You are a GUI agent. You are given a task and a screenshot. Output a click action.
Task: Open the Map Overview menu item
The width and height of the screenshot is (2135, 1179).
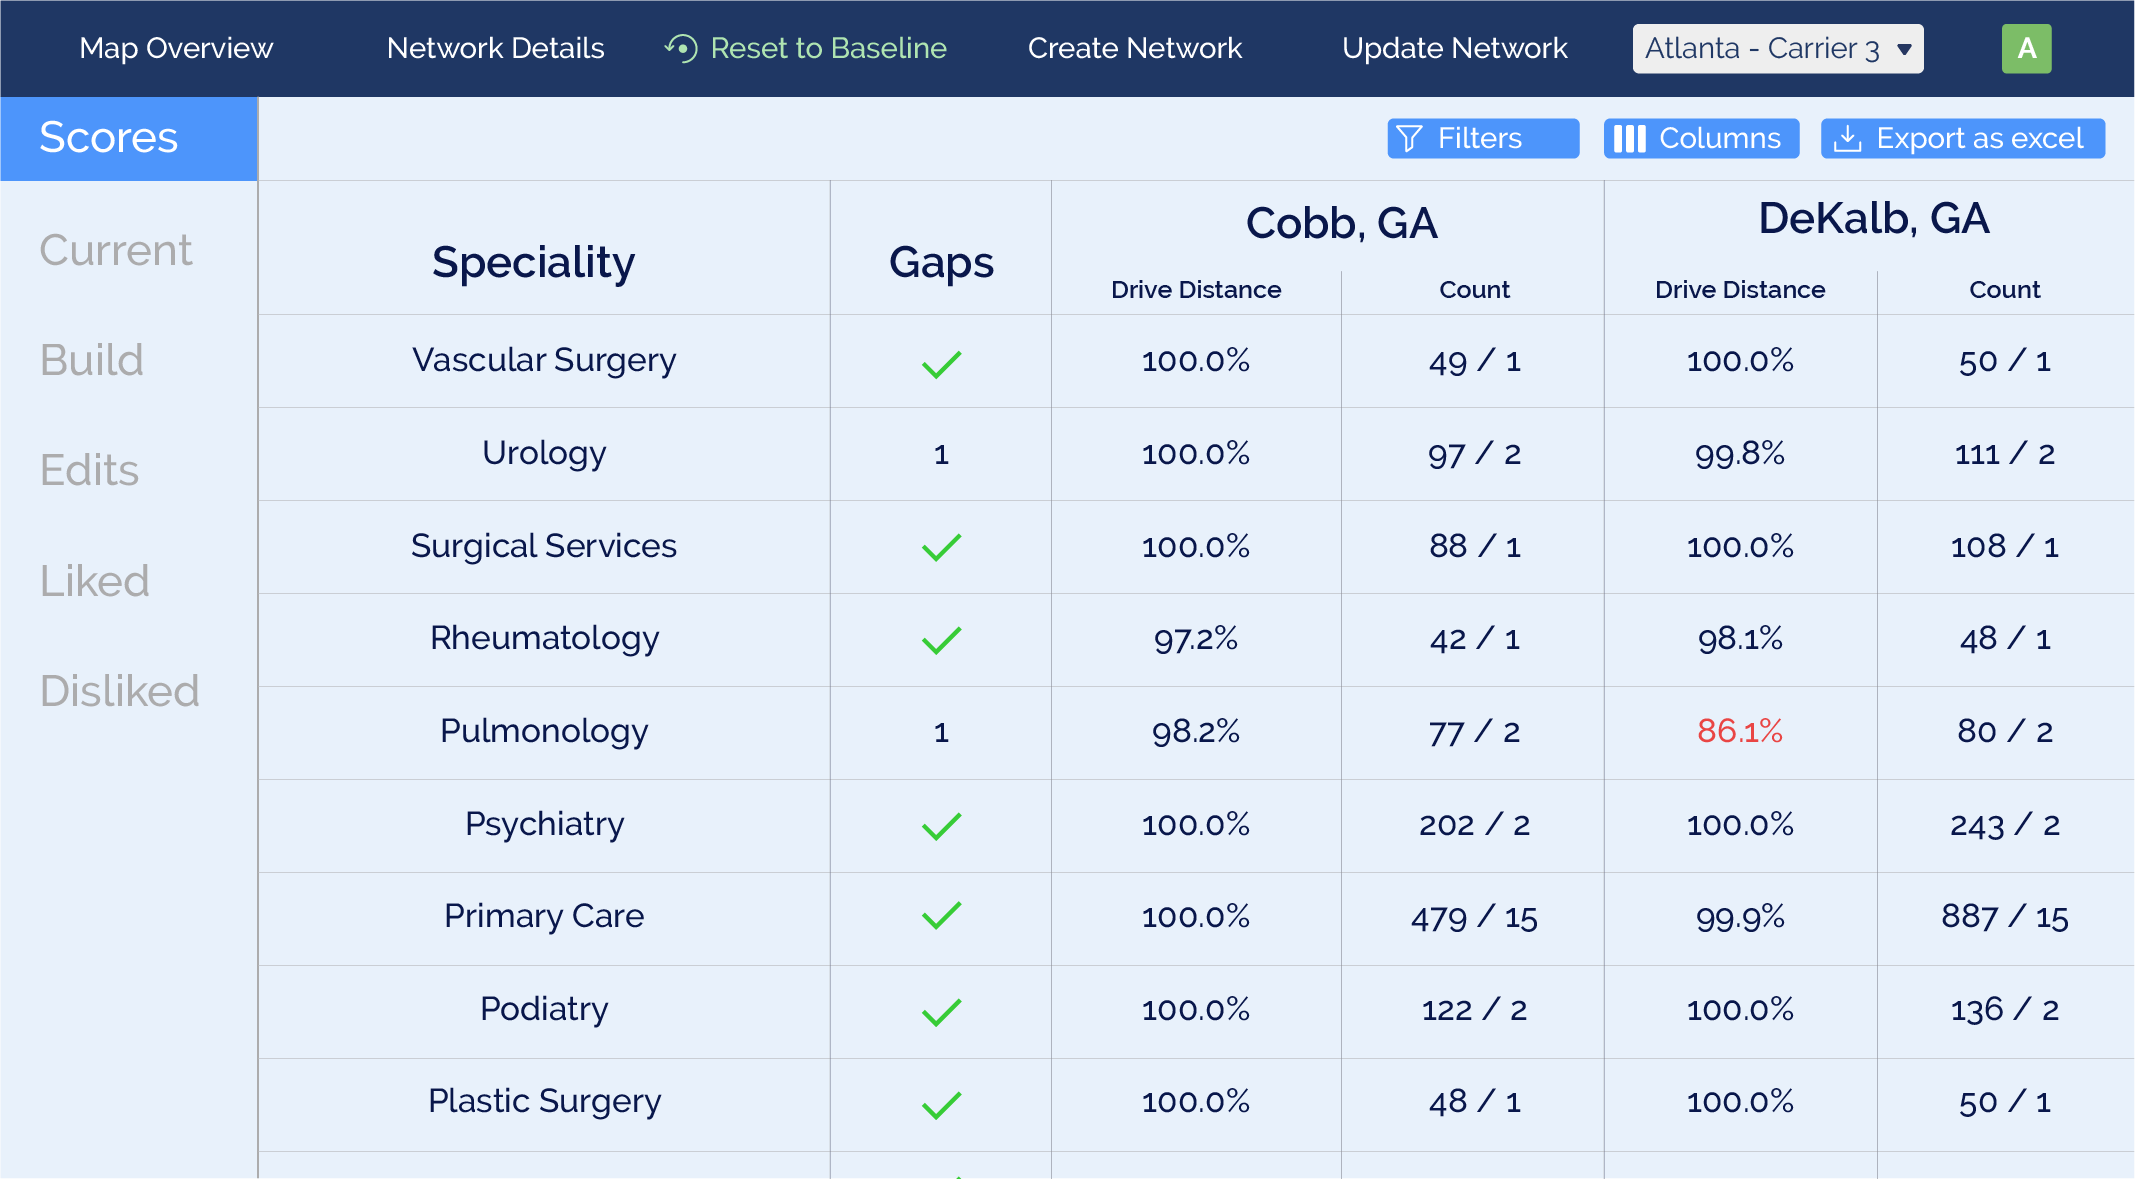click(x=176, y=48)
